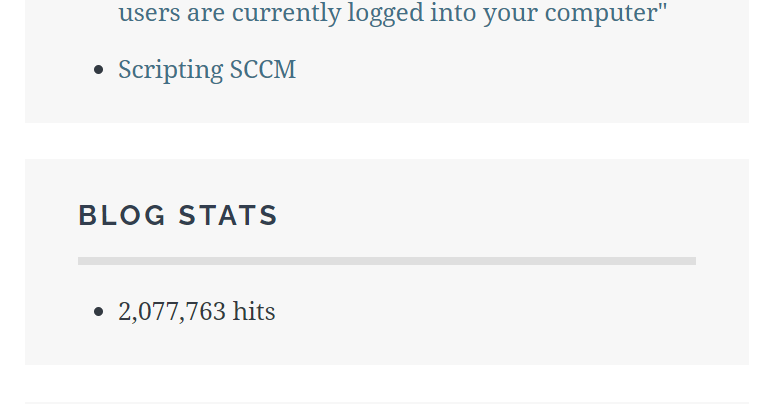Click empty space right of the hits count
The image size is (776, 404).
480,312
